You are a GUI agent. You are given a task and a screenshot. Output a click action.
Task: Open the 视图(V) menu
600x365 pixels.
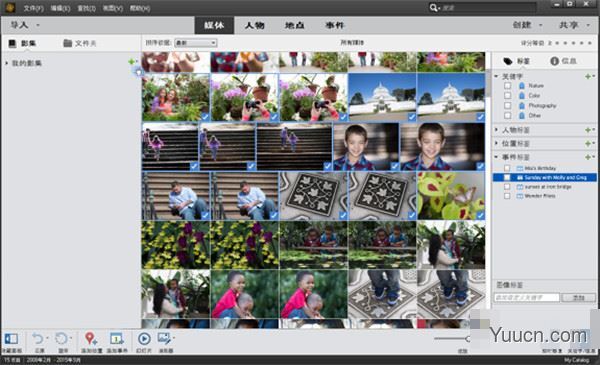[x=113, y=8]
